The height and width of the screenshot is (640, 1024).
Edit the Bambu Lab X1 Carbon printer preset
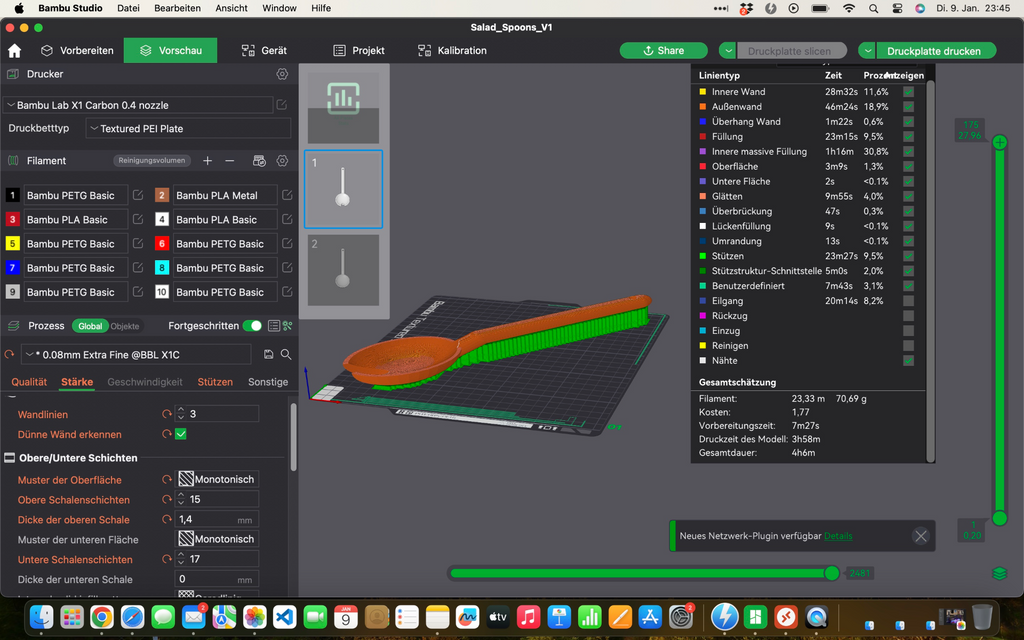point(282,104)
